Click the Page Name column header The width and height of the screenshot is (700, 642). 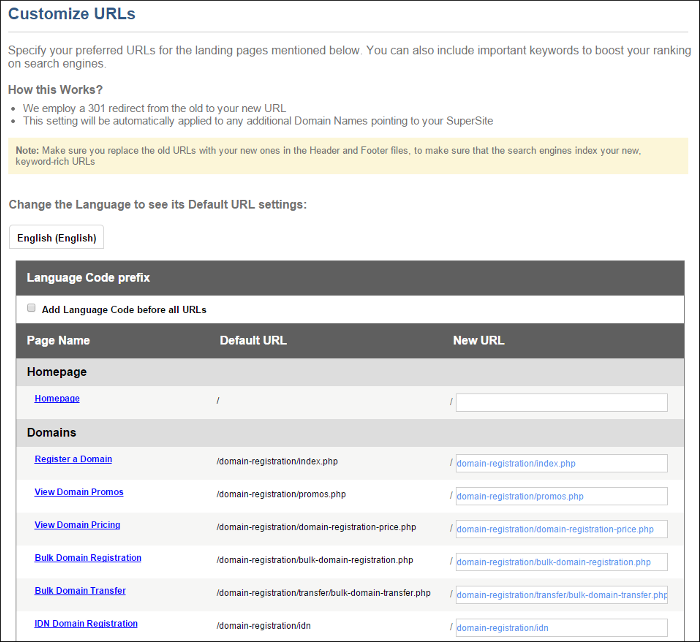coord(58,340)
